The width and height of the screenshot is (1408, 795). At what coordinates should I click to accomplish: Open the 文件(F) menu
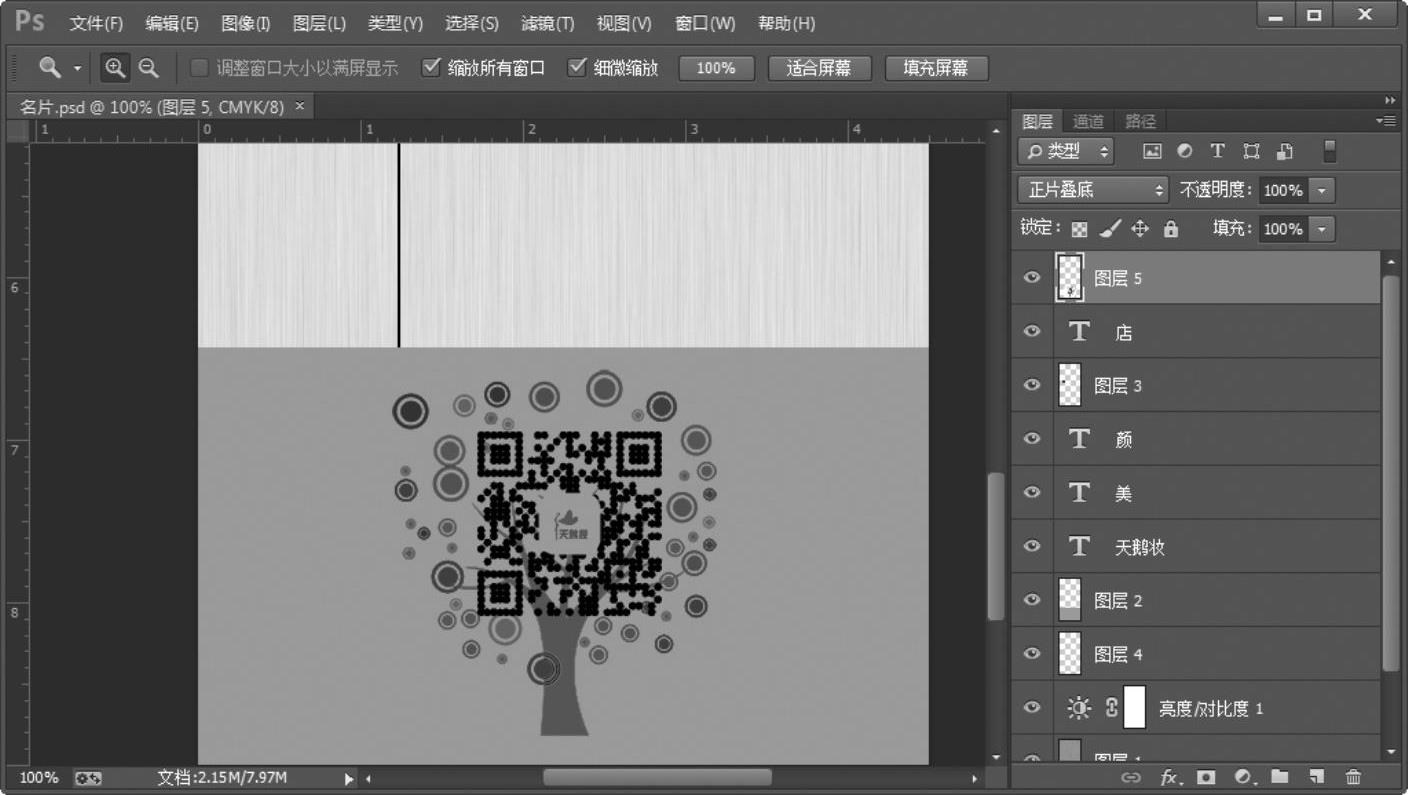tap(96, 23)
